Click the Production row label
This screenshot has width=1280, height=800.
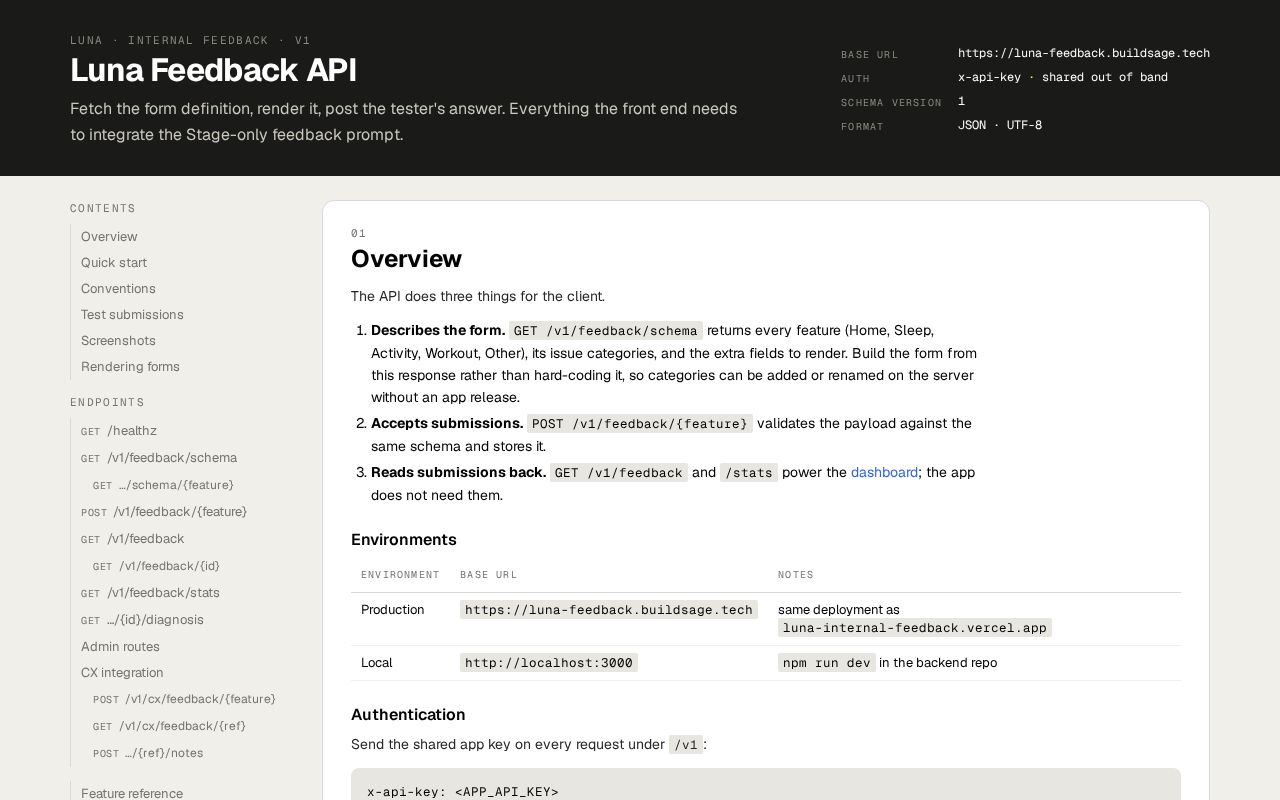point(393,610)
